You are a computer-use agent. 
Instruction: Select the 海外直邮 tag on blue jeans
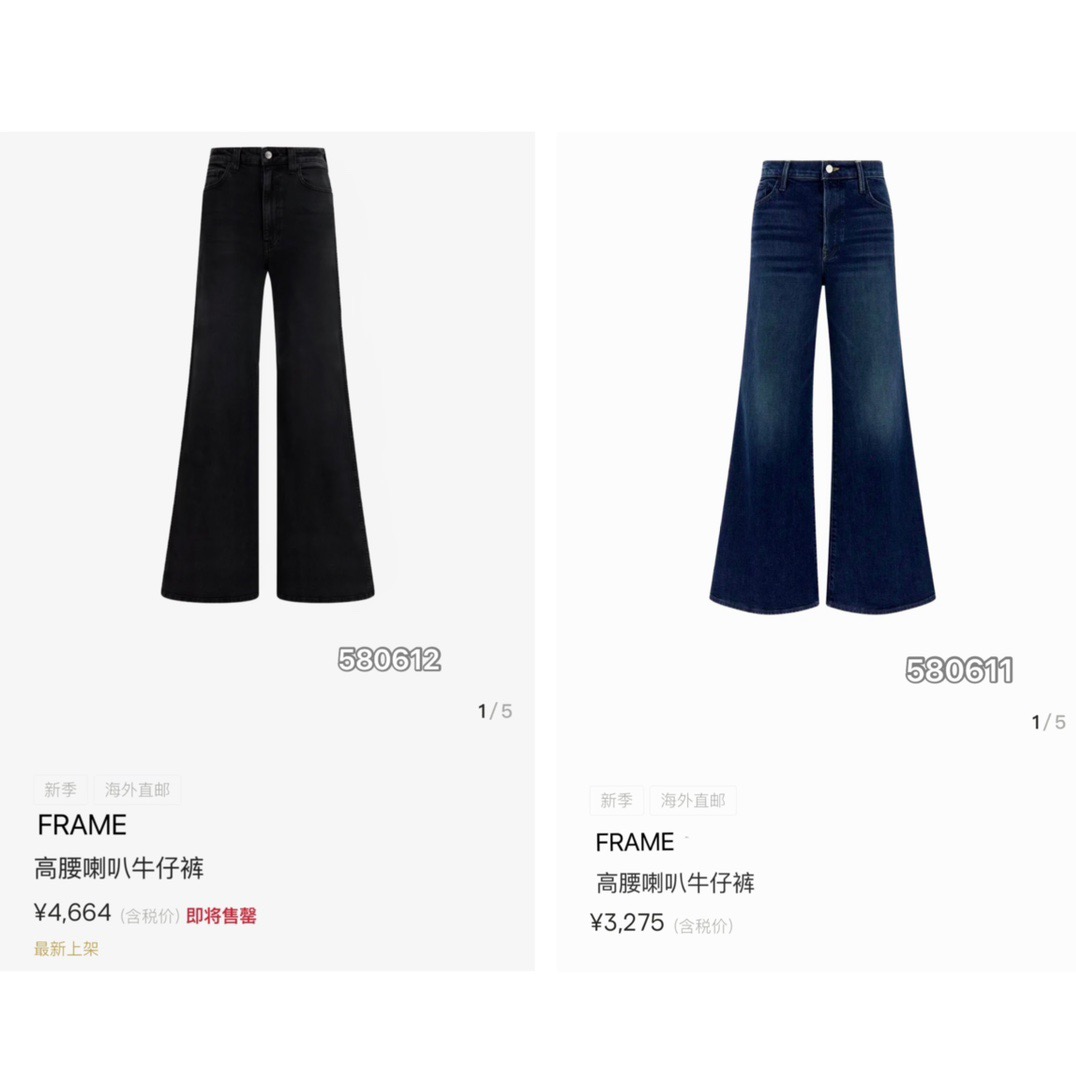[693, 801]
